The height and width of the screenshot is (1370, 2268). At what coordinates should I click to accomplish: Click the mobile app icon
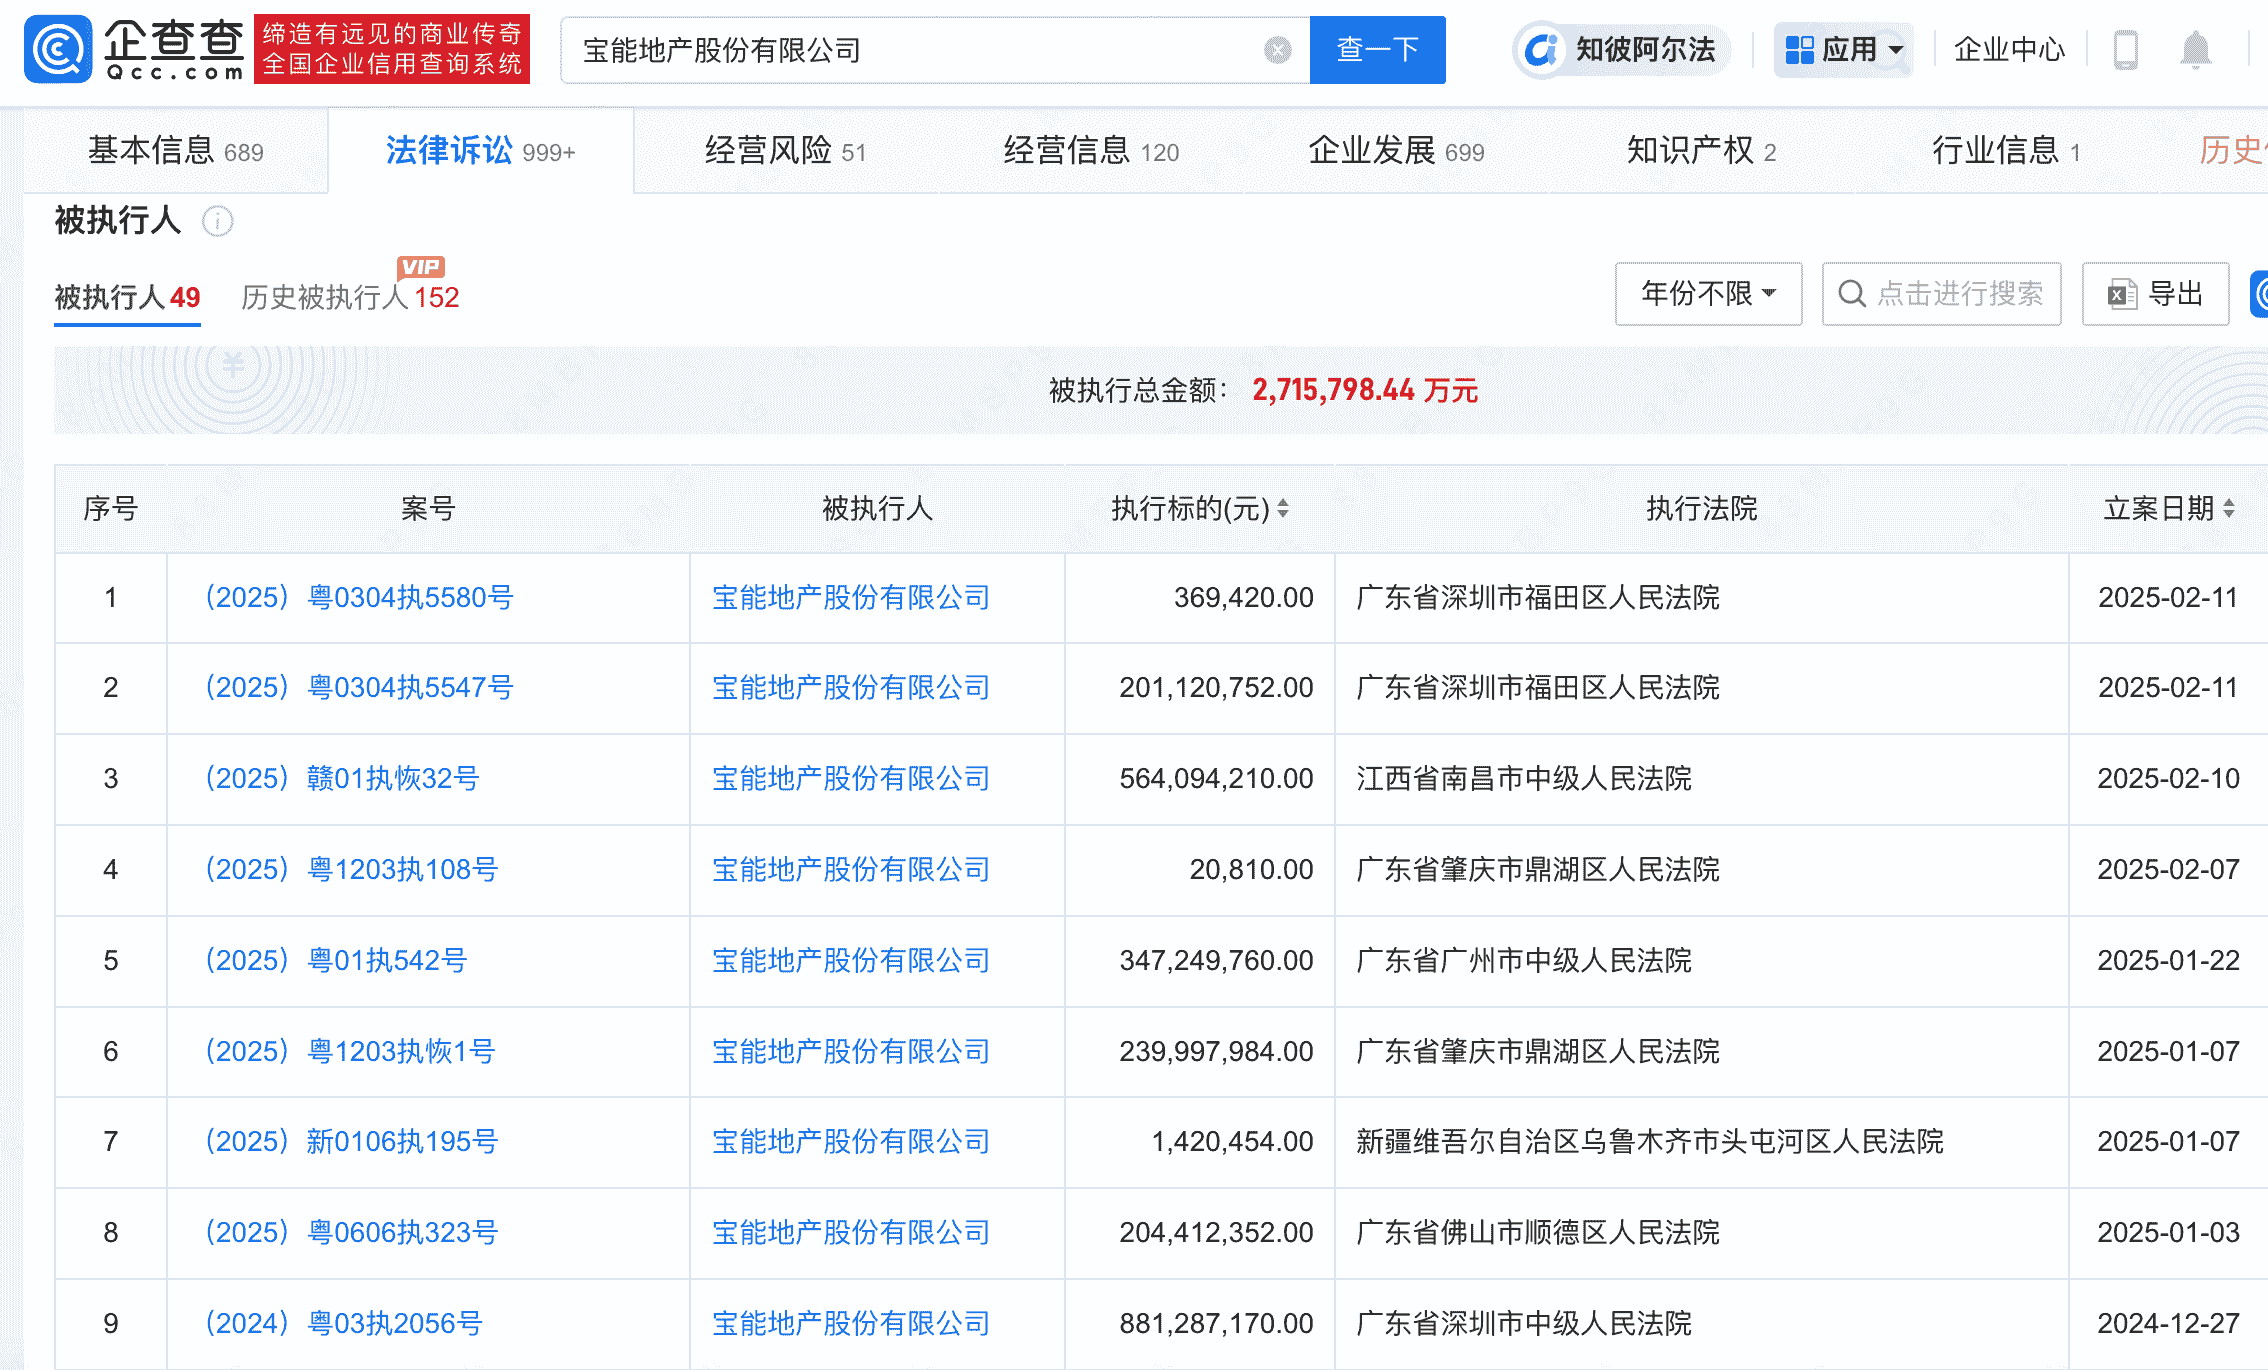point(2126,49)
